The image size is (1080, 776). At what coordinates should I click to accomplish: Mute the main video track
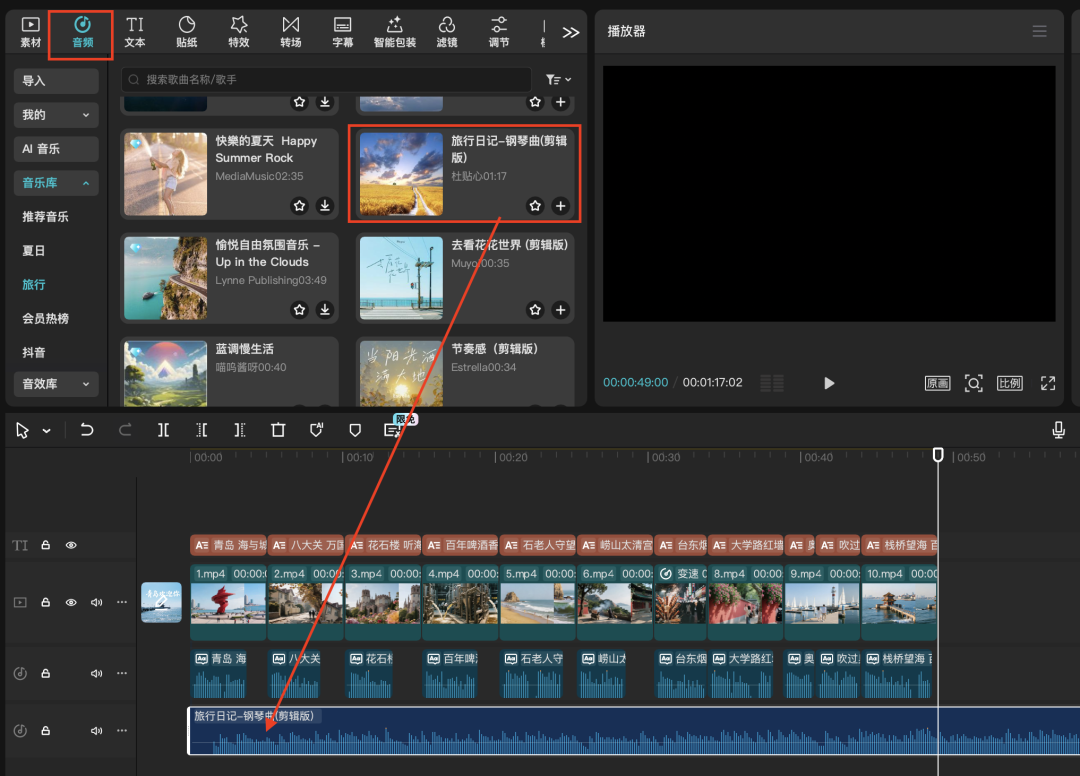97,603
